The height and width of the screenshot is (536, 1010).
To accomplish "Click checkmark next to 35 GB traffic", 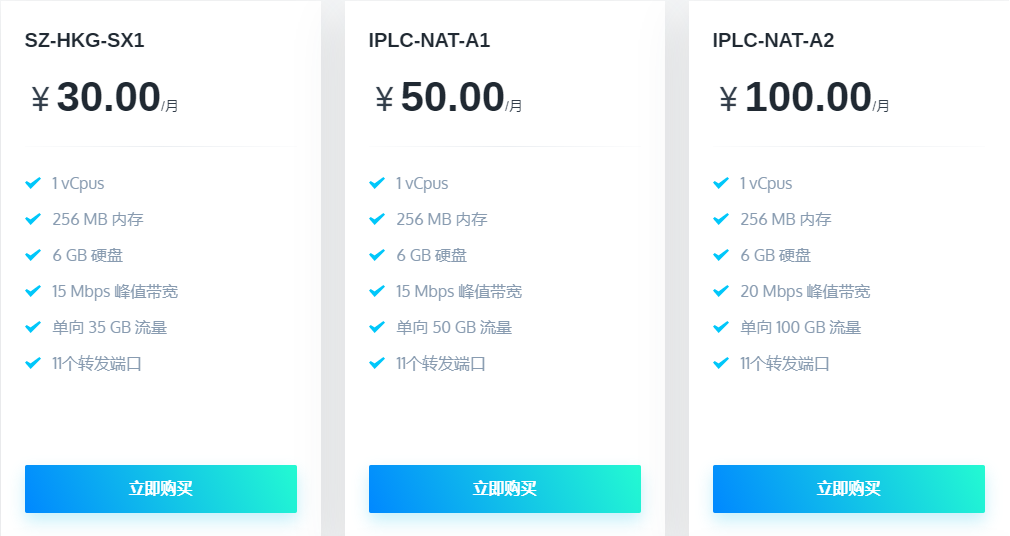I will click(33, 327).
